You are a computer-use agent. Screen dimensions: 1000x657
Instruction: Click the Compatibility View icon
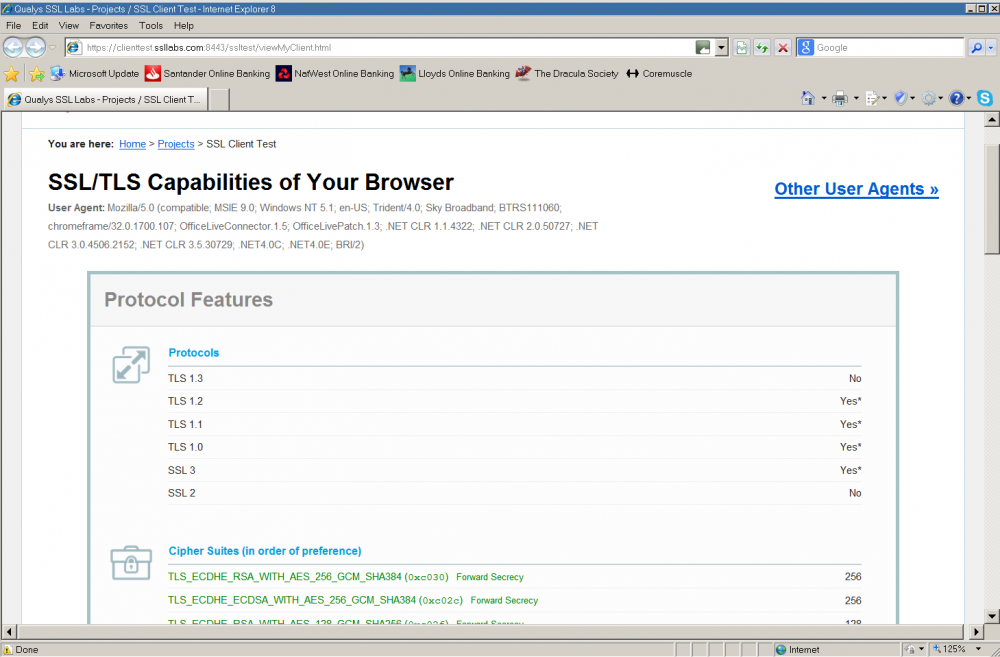pos(741,48)
